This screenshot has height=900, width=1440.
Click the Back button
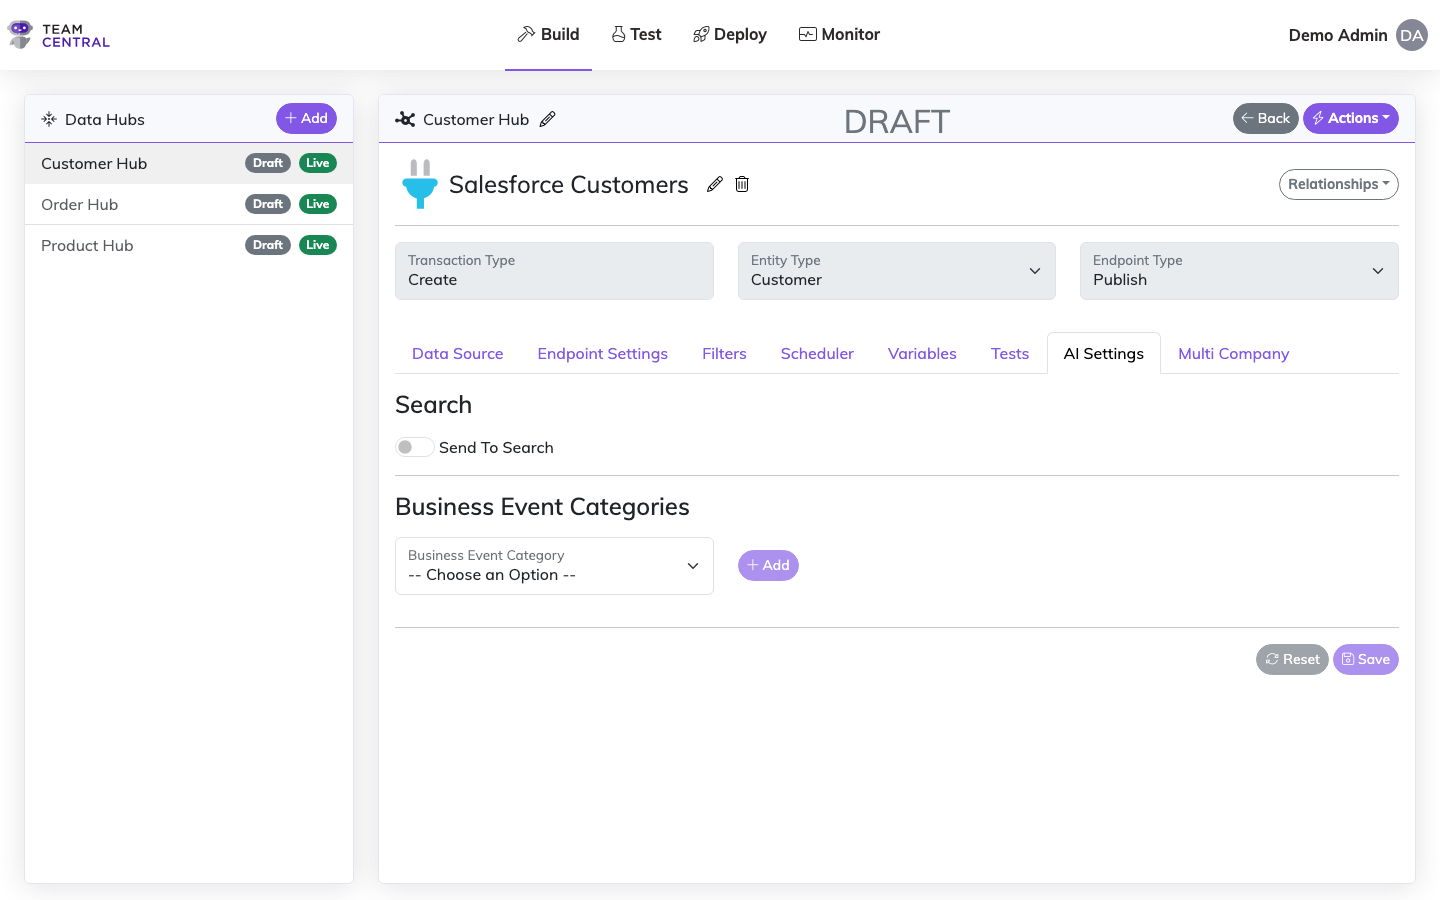1265,118
